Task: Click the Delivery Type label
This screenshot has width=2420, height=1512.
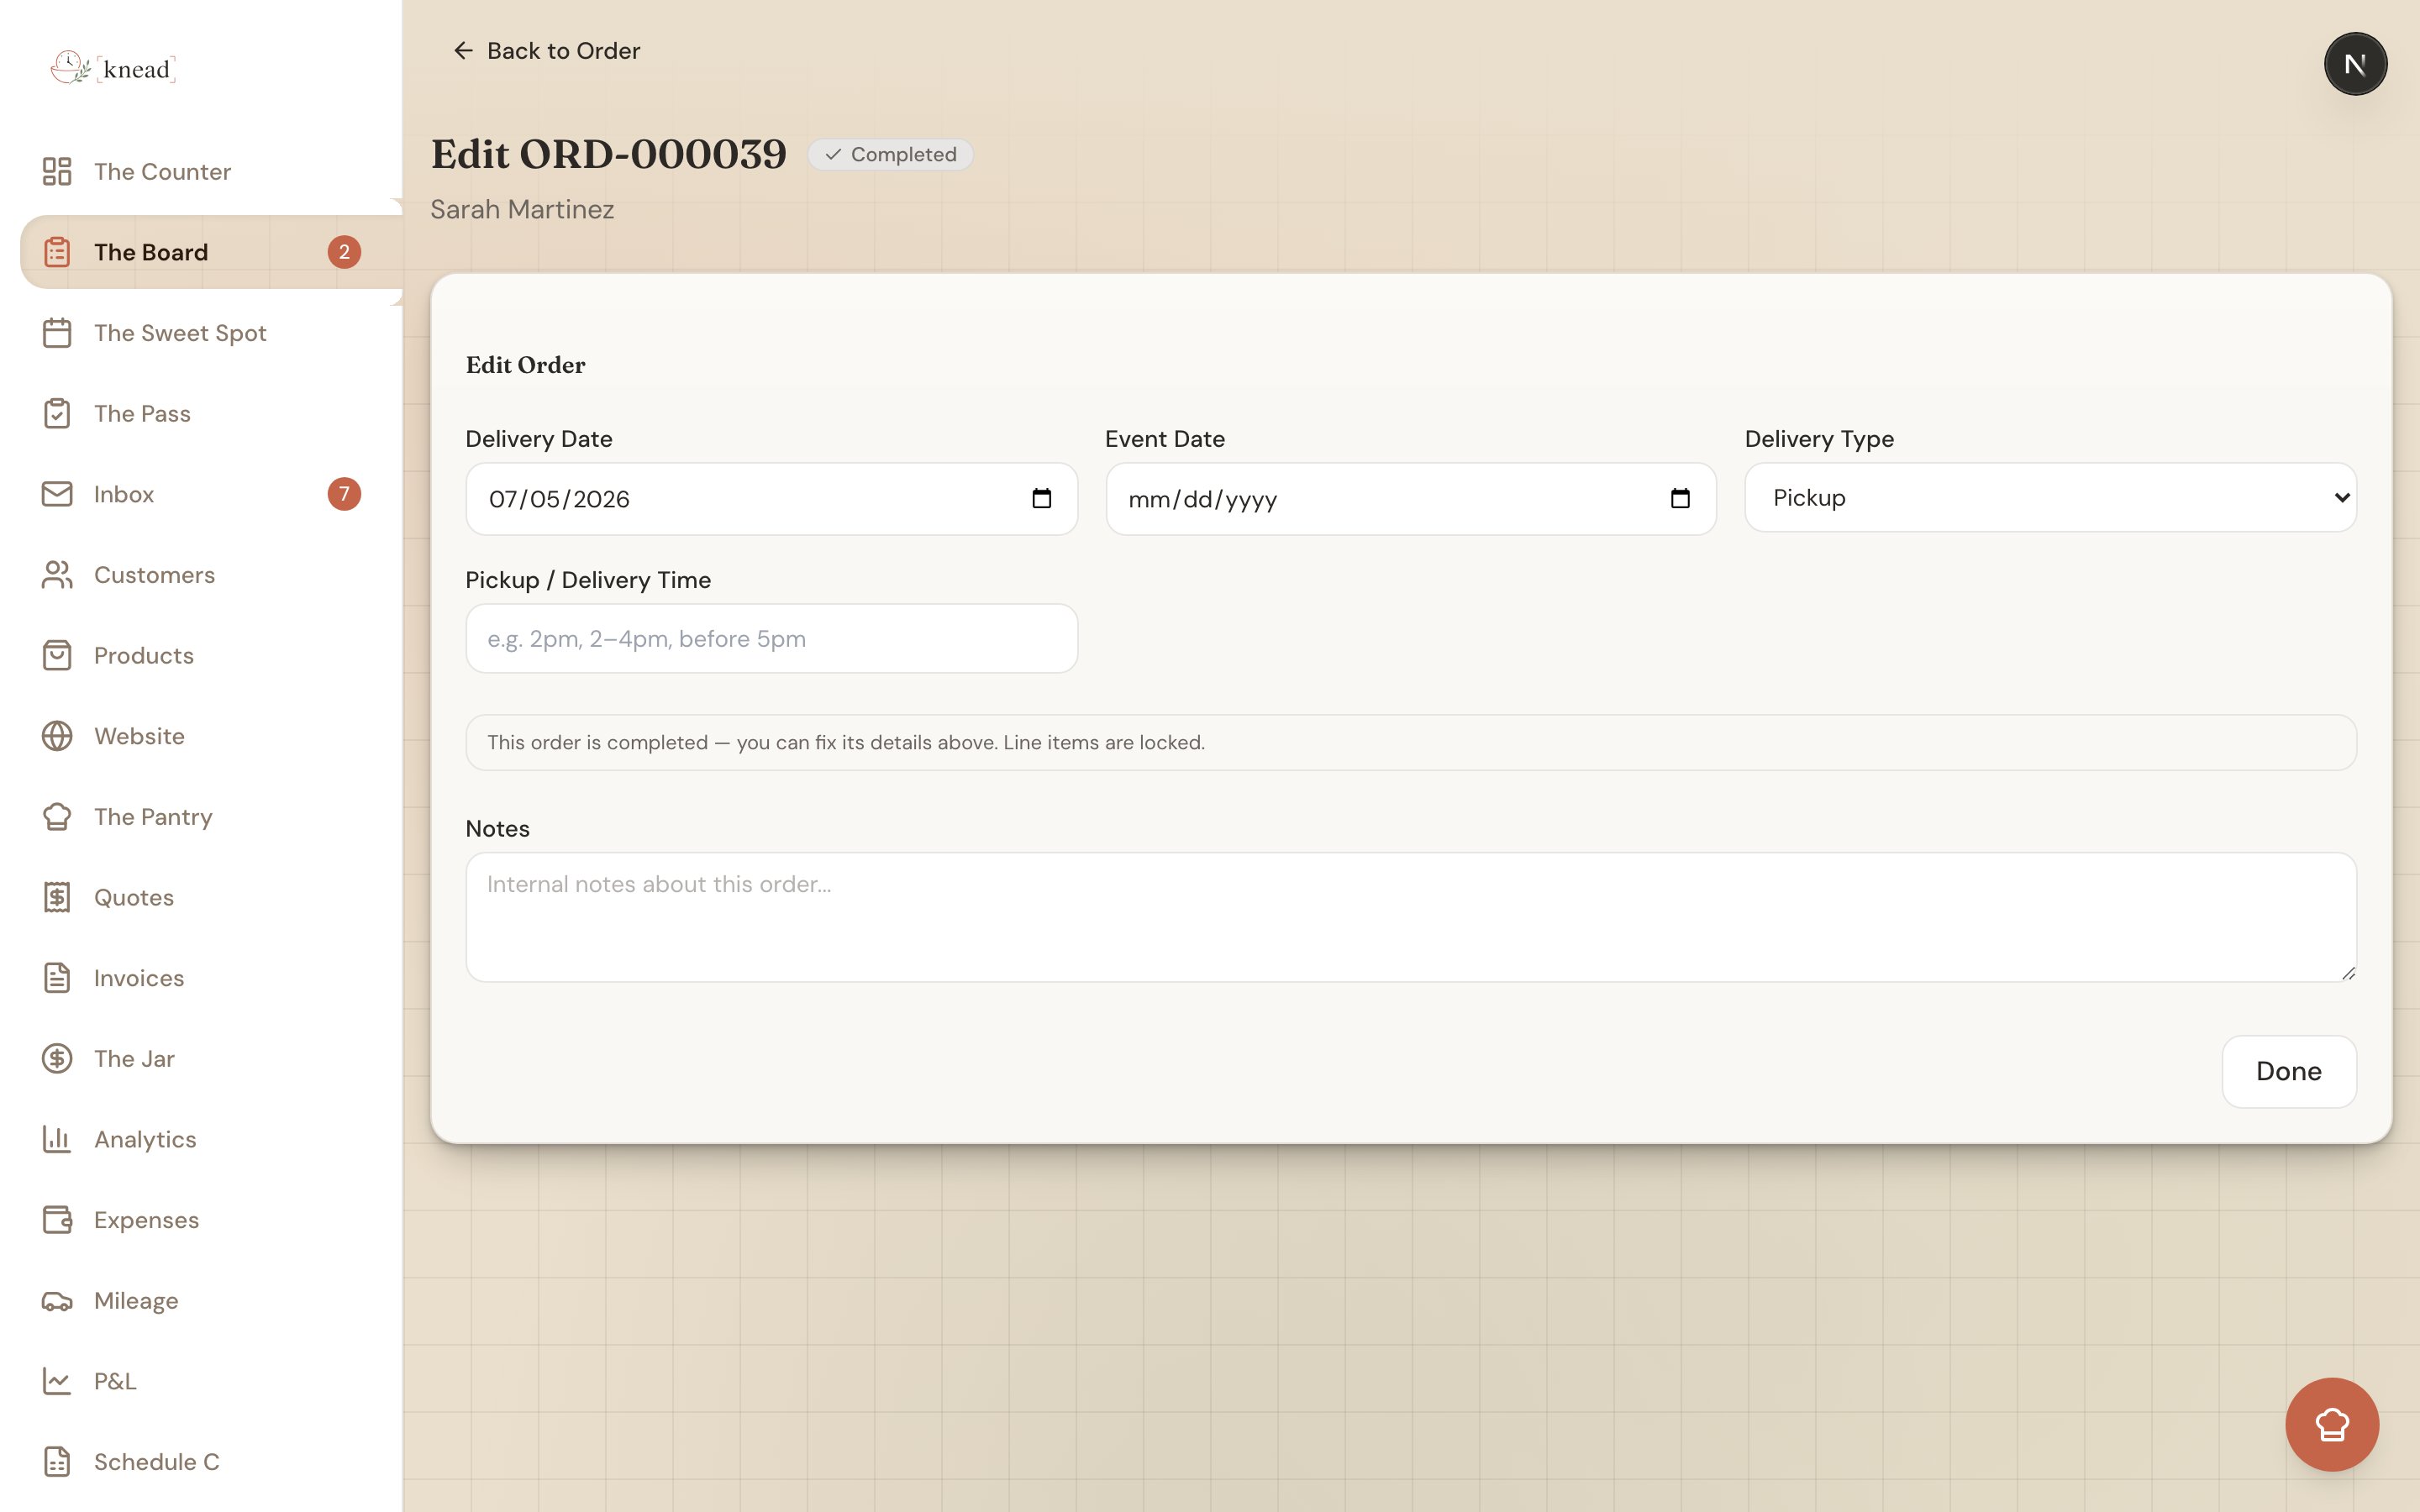Action: (x=1819, y=439)
